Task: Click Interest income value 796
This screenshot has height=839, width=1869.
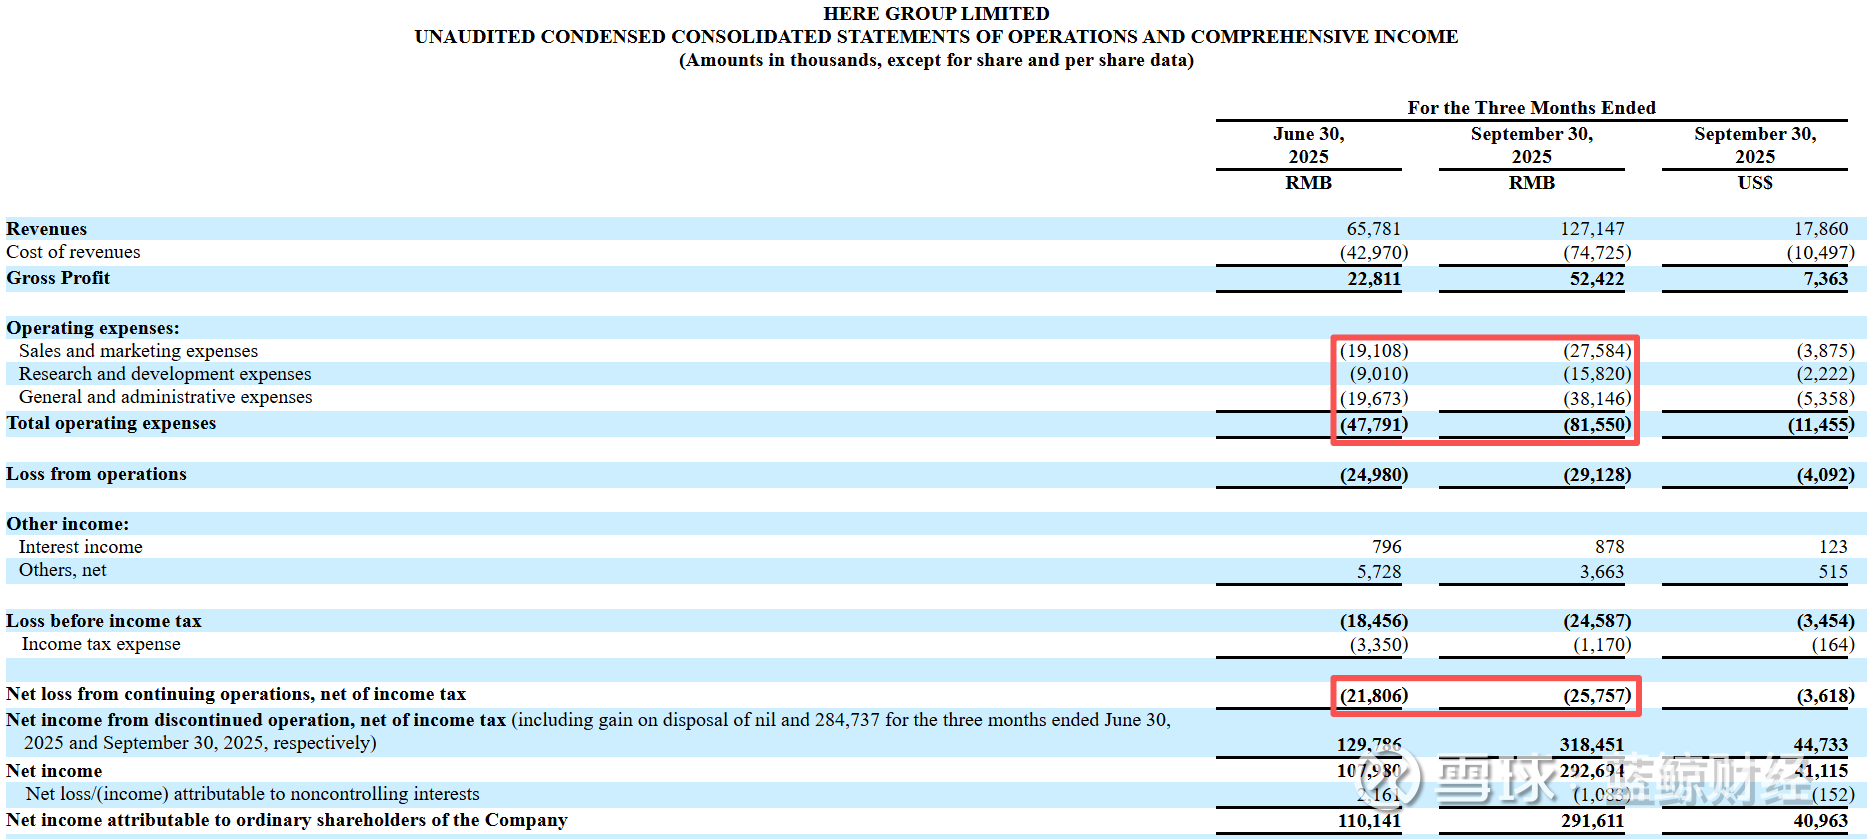Action: pos(1386,547)
